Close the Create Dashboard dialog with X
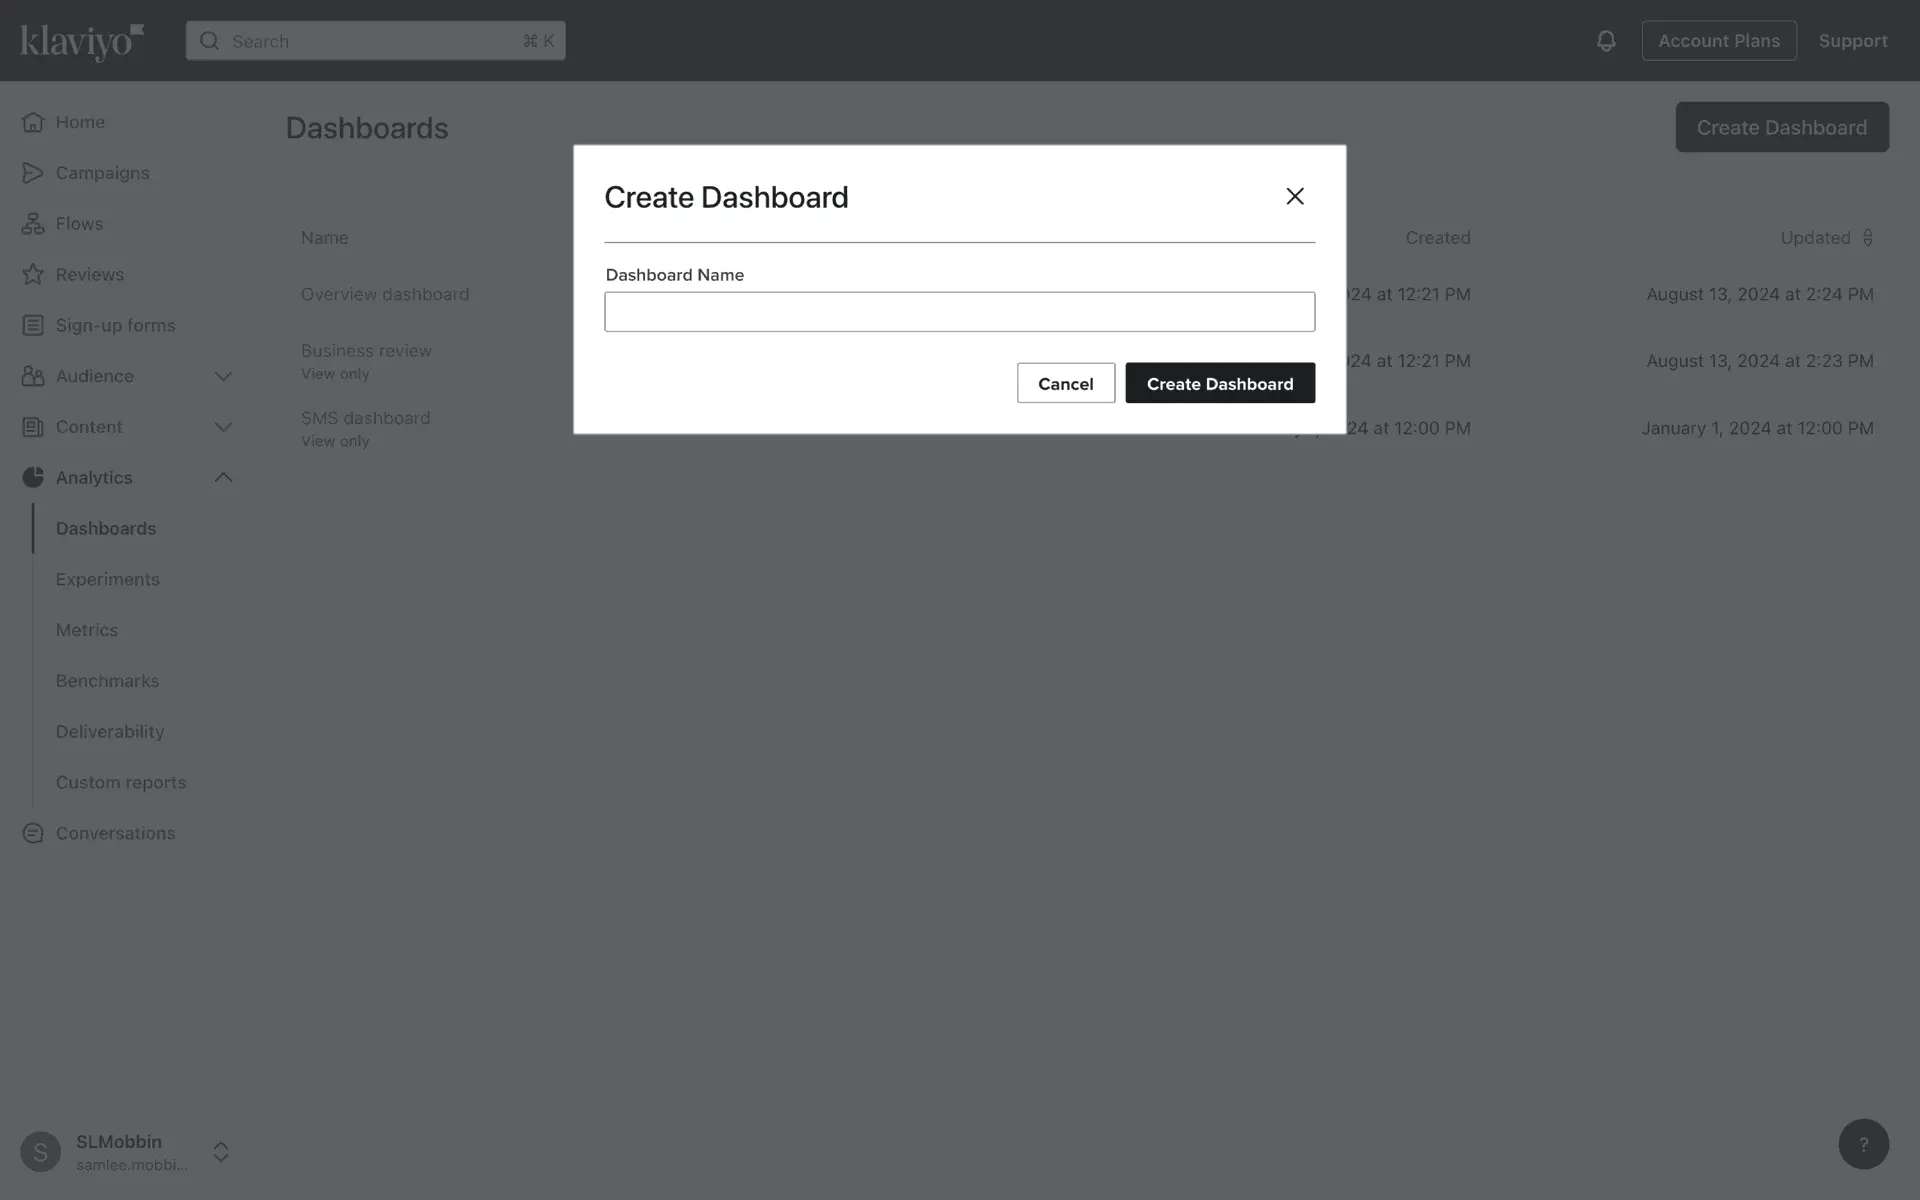 1295,196
